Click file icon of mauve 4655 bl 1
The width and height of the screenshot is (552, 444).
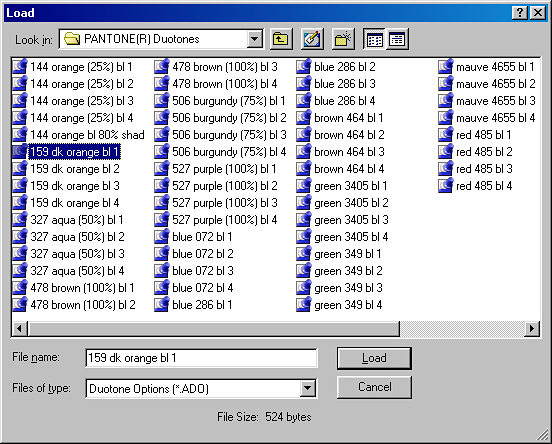click(446, 66)
